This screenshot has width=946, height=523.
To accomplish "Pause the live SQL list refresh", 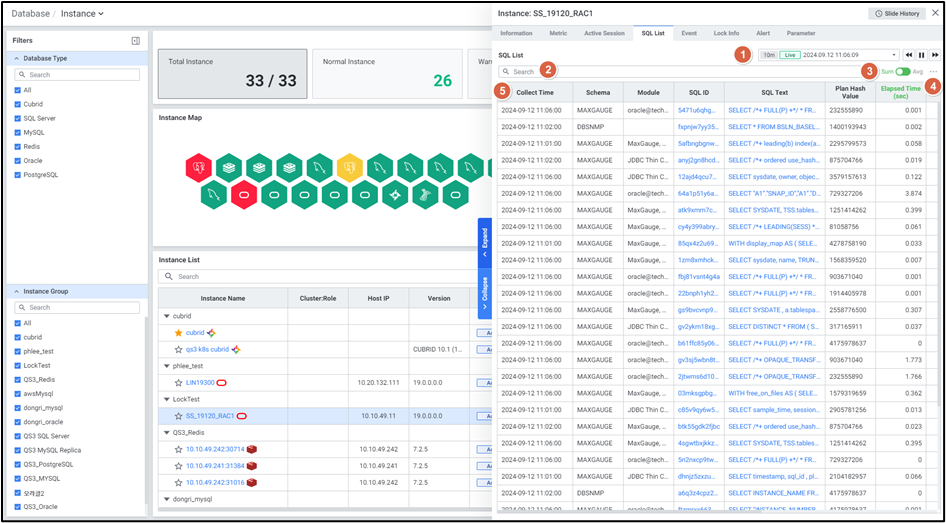I will (x=921, y=55).
